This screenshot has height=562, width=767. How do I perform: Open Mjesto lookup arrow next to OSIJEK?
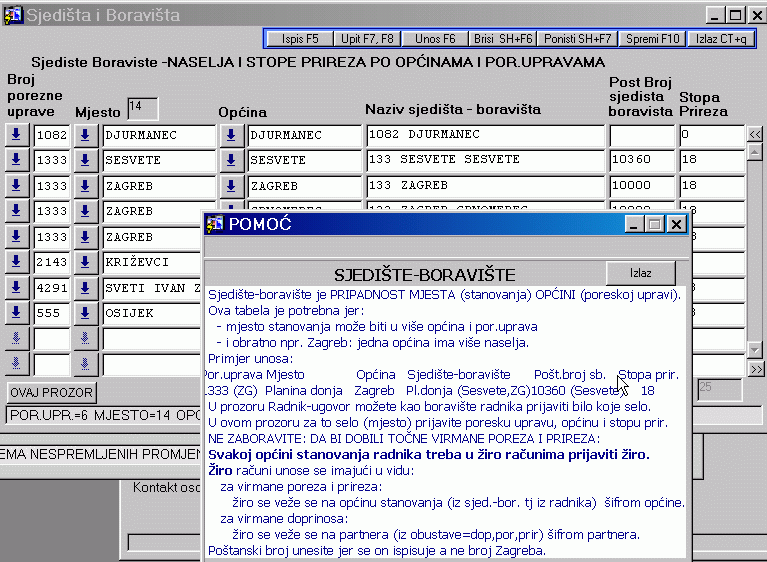[85, 313]
